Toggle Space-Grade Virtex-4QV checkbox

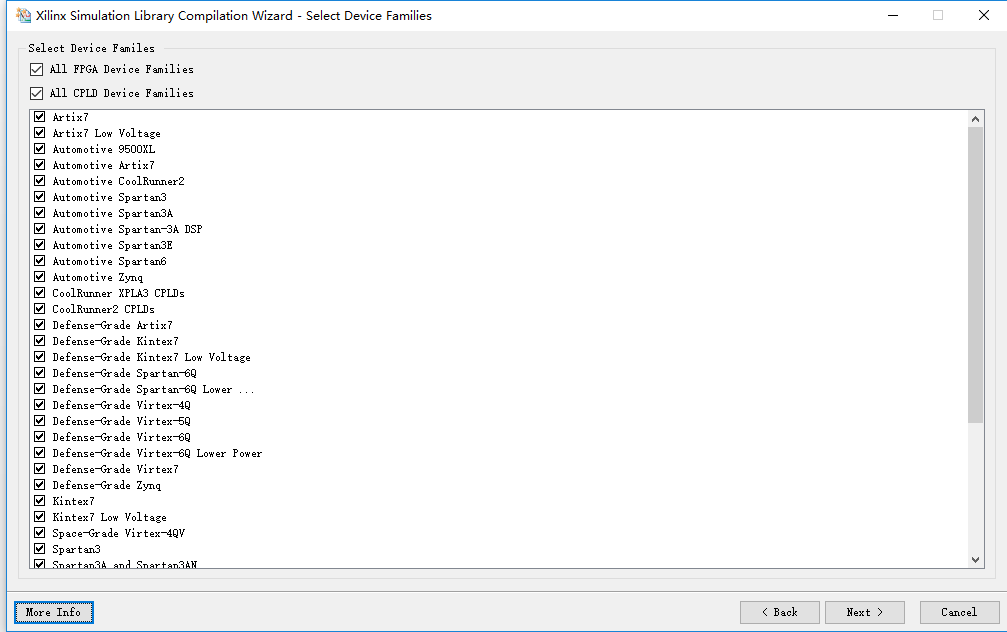tap(40, 533)
